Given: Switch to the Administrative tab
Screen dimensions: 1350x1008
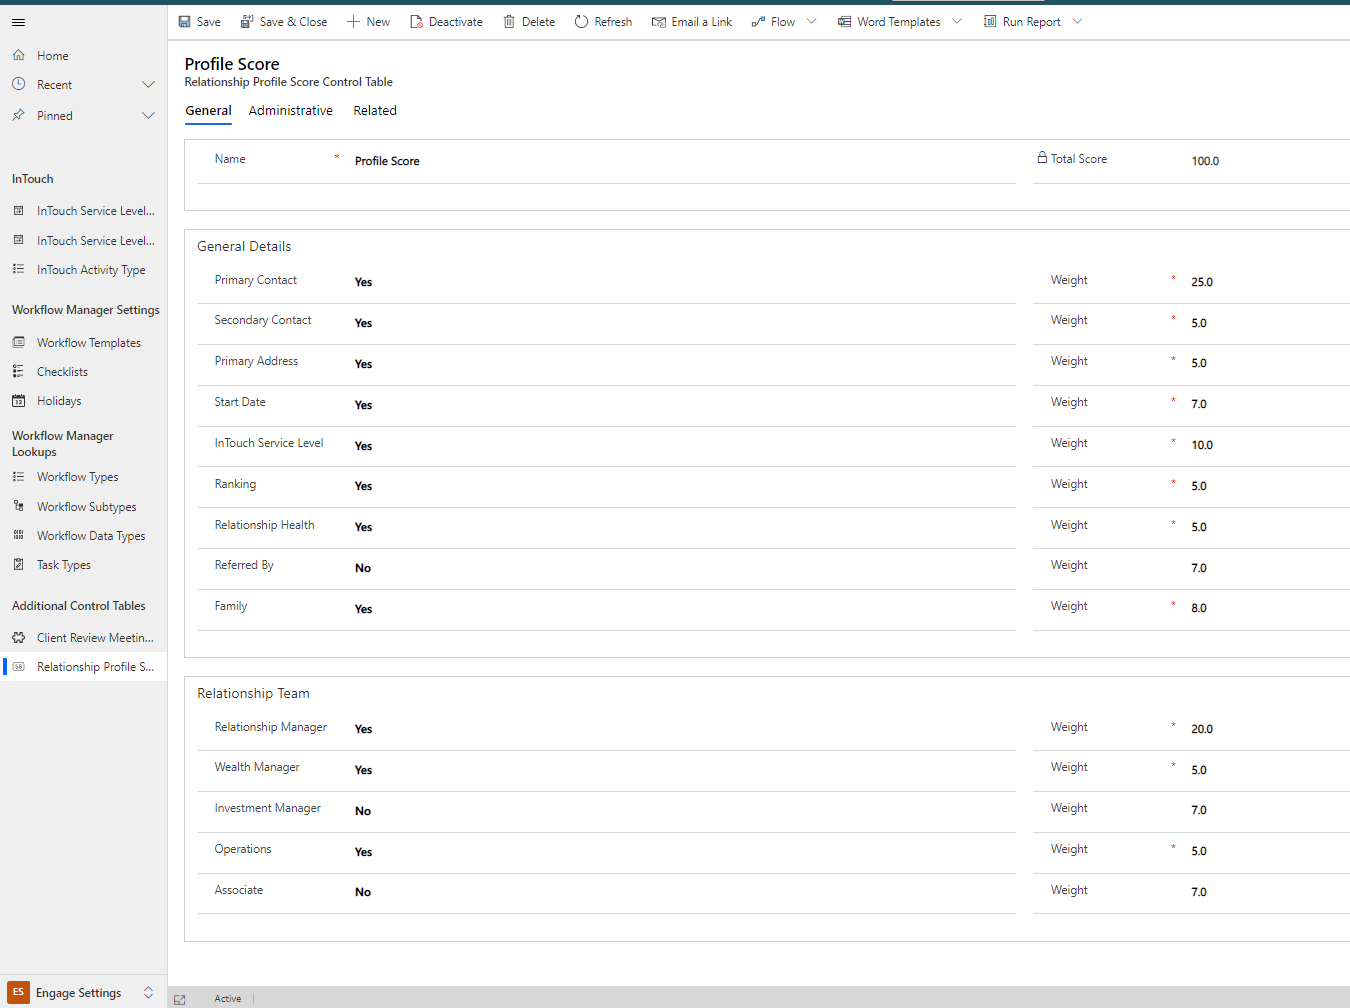Looking at the screenshot, I should pyautogui.click(x=290, y=110).
